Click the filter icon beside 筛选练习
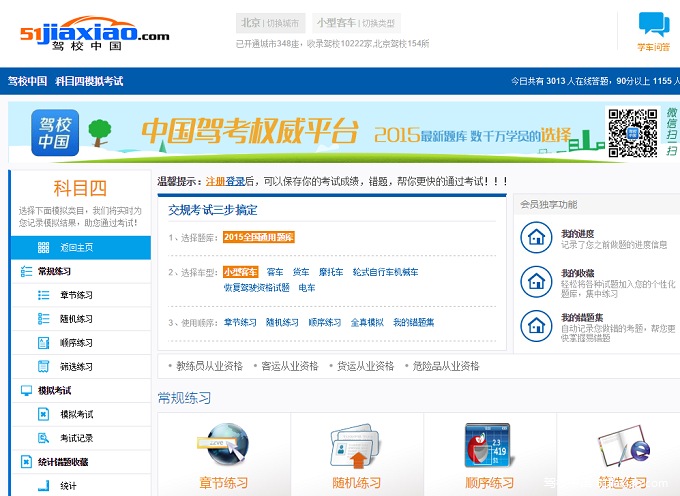This screenshot has width=680, height=496. point(43,367)
